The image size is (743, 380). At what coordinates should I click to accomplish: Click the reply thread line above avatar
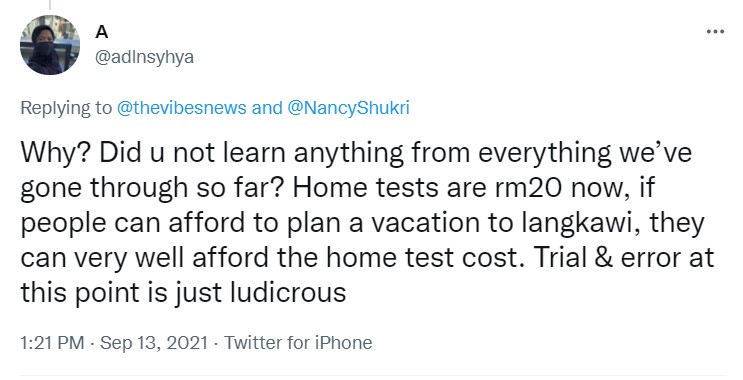click(x=49, y=5)
